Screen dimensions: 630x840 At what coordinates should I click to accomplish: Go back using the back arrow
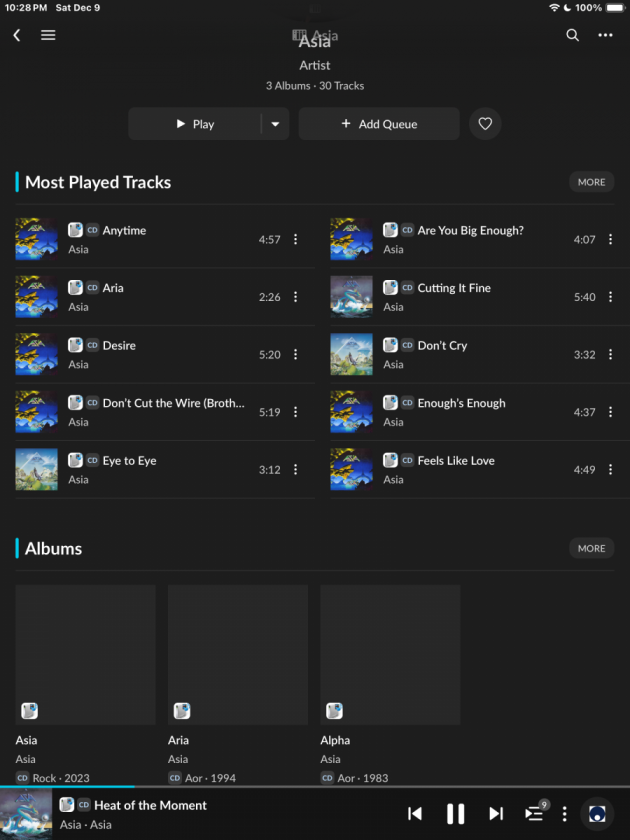coord(17,35)
